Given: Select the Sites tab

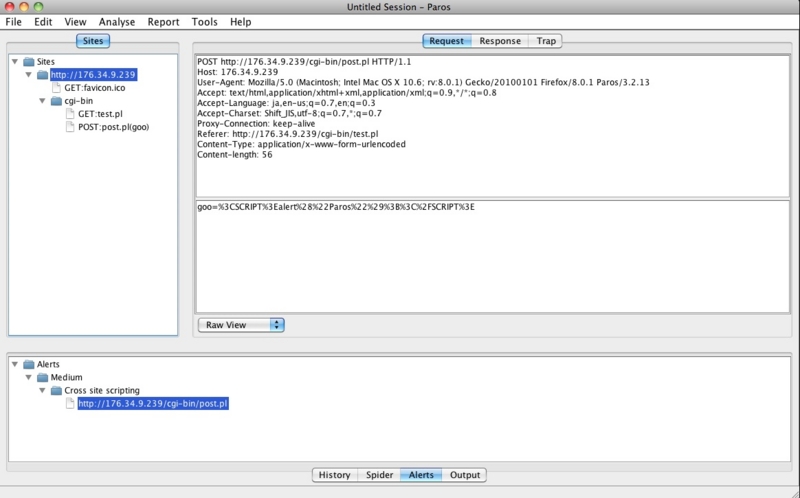Looking at the screenshot, I should (93, 41).
